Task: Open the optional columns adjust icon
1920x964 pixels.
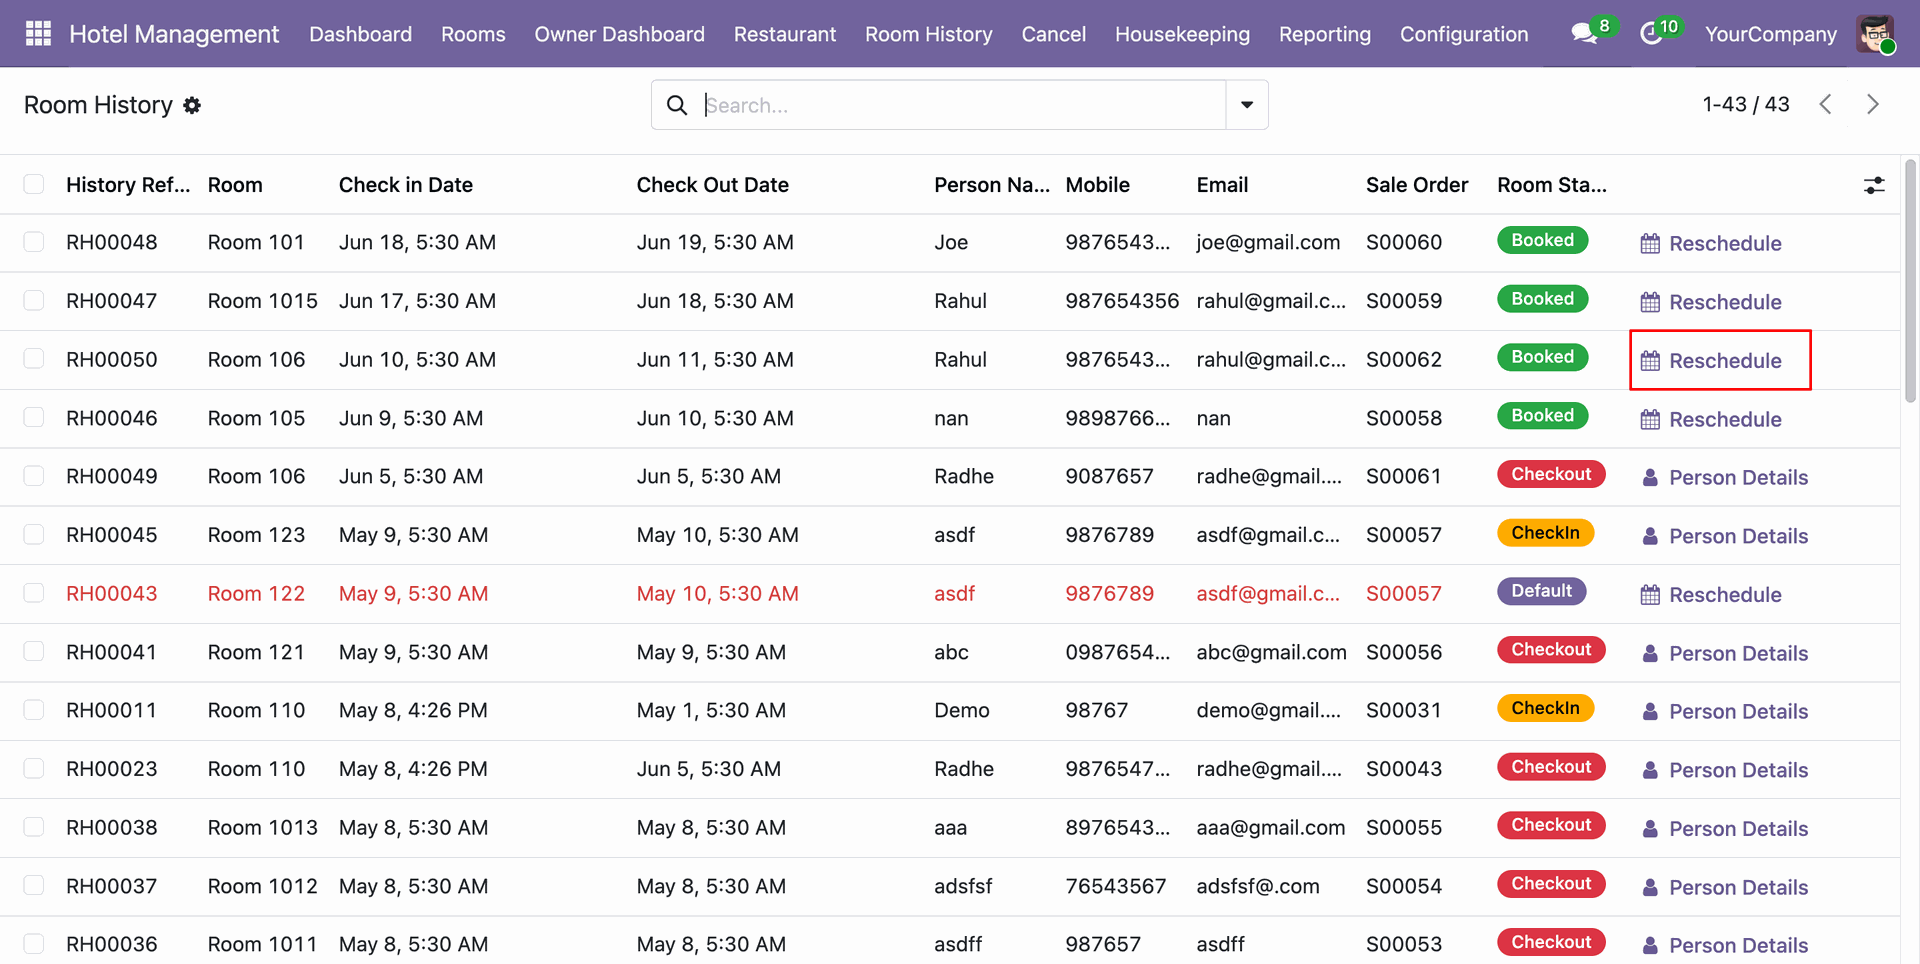Action: pos(1874,185)
